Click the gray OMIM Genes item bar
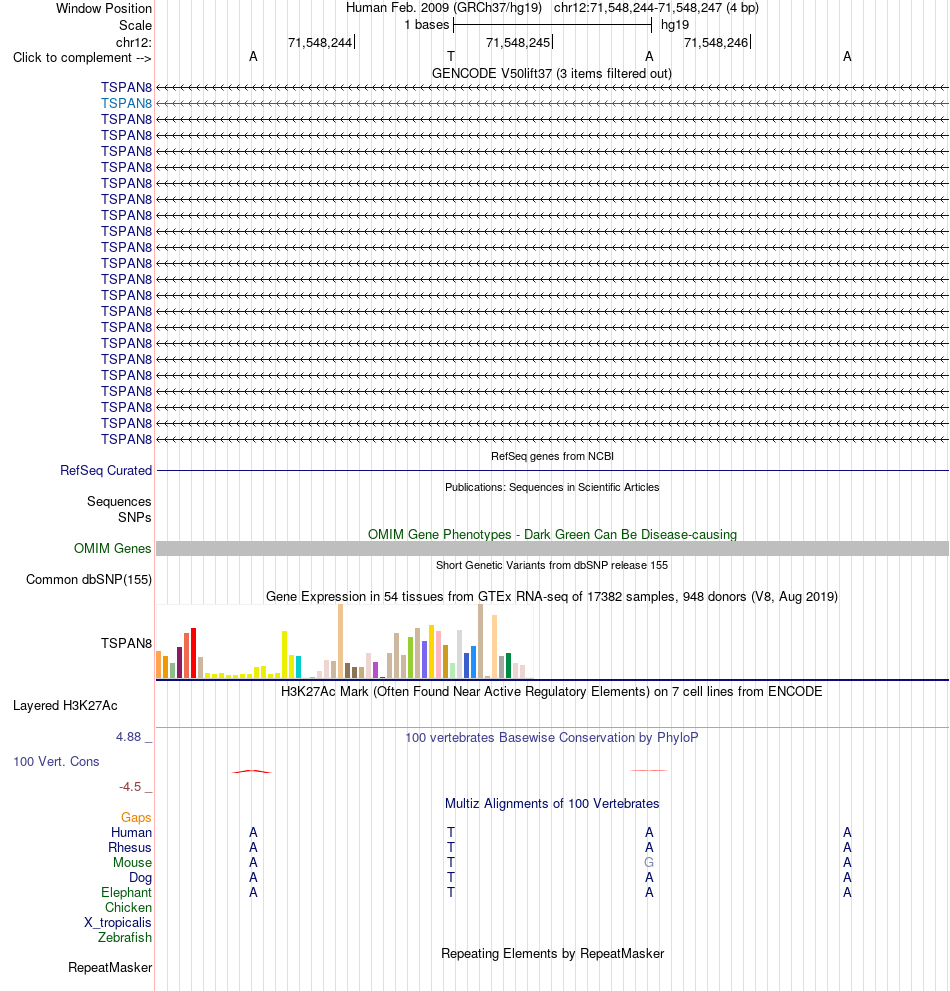Viewport: 950px width, 991px height. 552,549
